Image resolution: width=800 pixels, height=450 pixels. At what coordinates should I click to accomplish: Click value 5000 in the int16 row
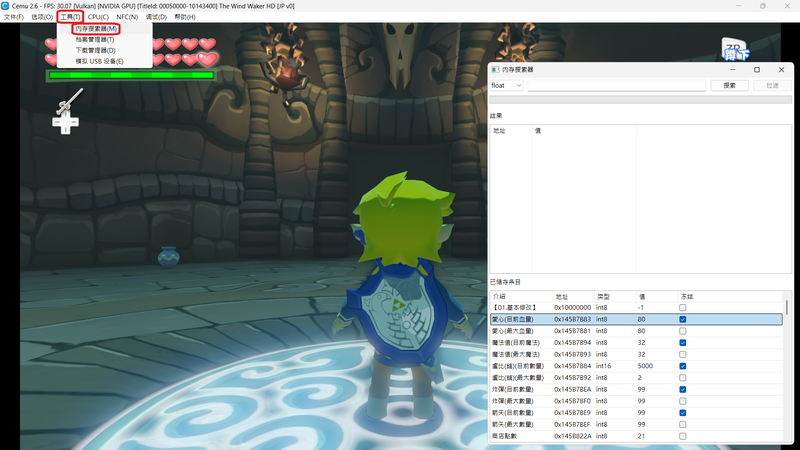(645, 366)
